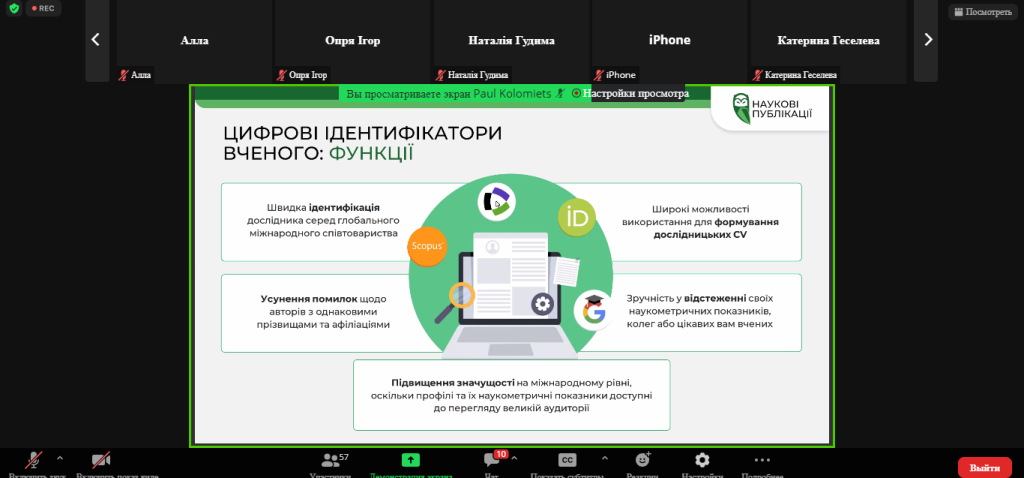Unmute the microphone in the toolbar
Screen dimensions: 1024x478
click(34, 461)
